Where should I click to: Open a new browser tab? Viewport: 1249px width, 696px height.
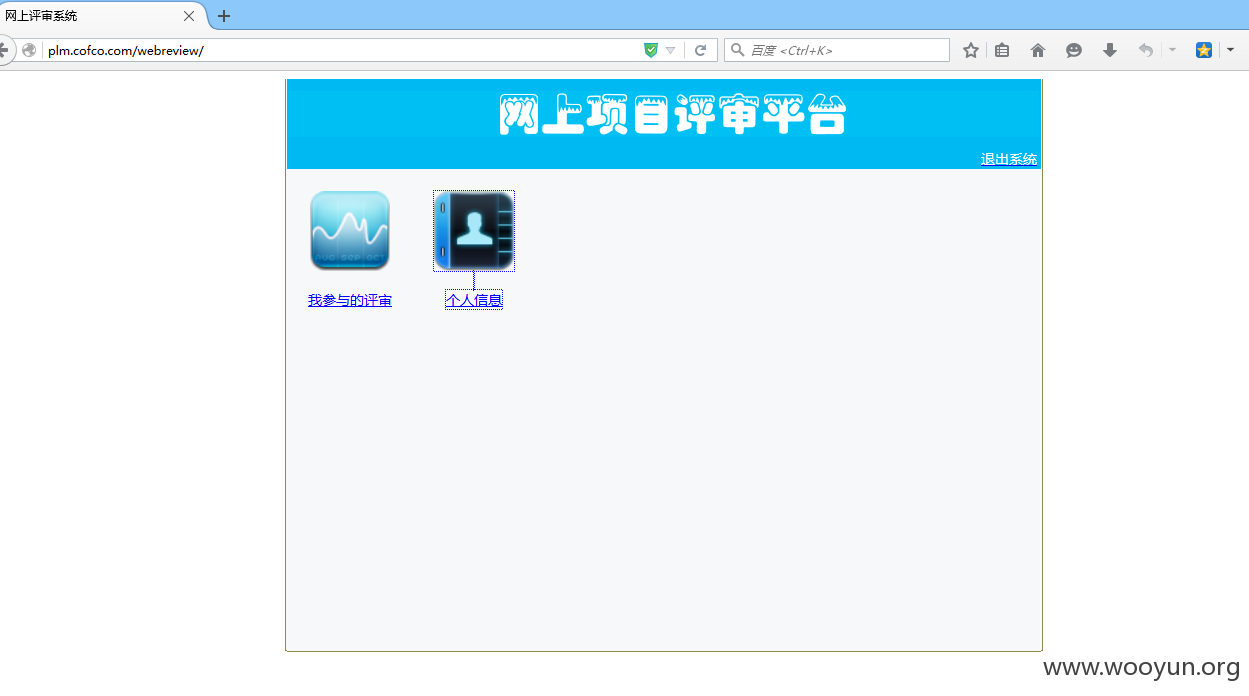coord(224,16)
